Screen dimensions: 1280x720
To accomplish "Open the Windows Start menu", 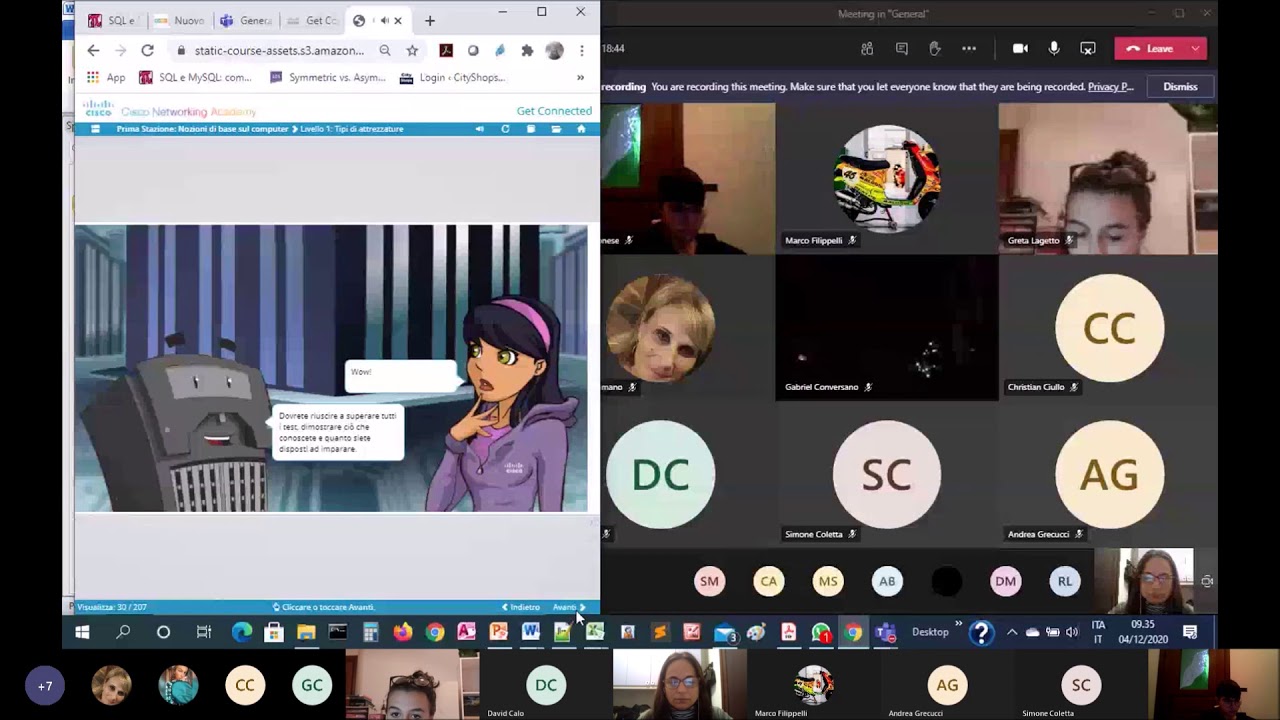I will pyautogui.click(x=82, y=632).
